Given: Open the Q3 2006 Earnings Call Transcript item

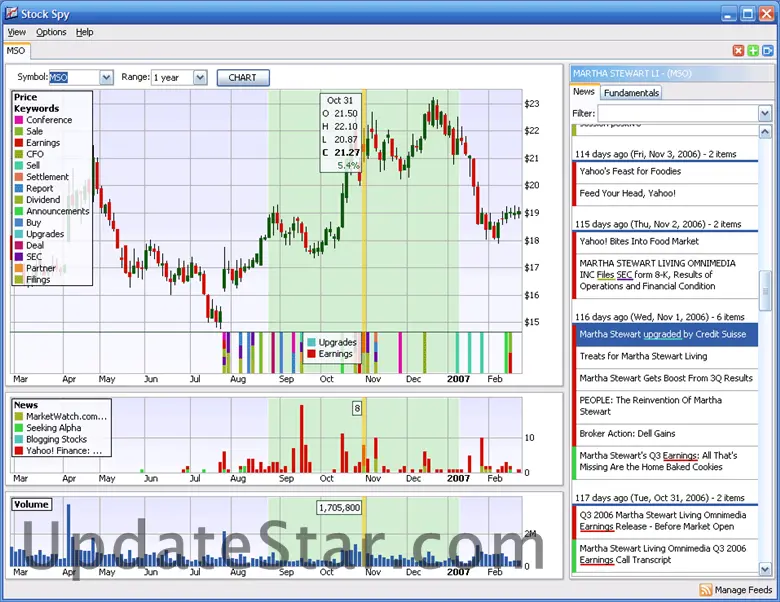Looking at the screenshot, I should (x=665, y=555).
